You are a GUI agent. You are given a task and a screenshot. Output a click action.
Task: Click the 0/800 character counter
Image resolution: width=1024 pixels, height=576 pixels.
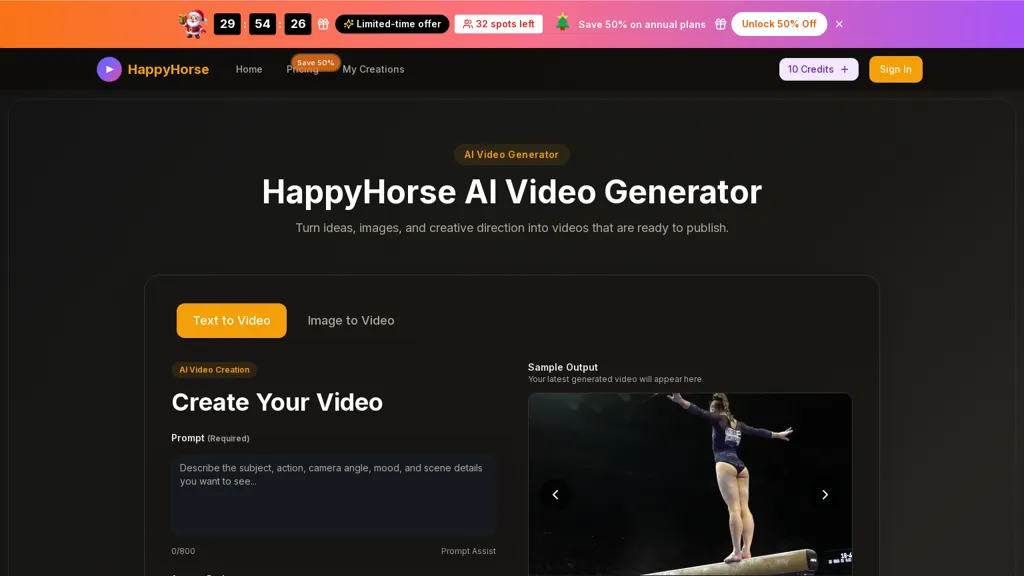[x=183, y=551]
